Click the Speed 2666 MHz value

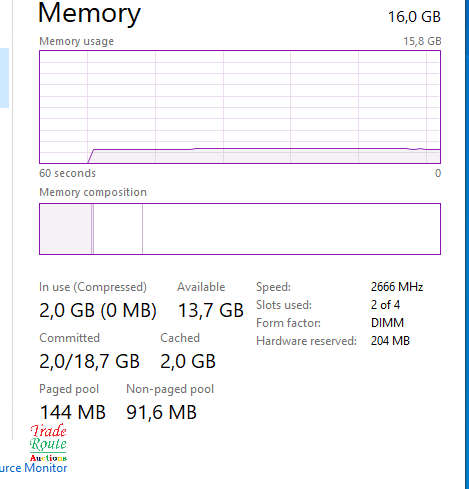pos(397,287)
